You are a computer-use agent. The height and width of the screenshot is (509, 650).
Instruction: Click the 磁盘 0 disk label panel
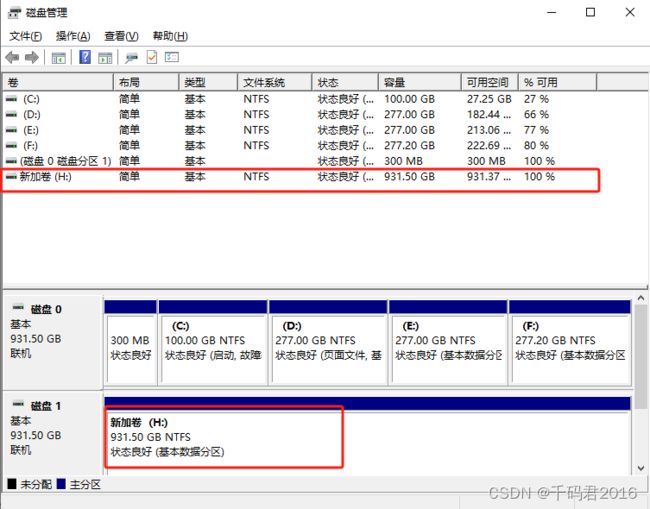[53, 342]
